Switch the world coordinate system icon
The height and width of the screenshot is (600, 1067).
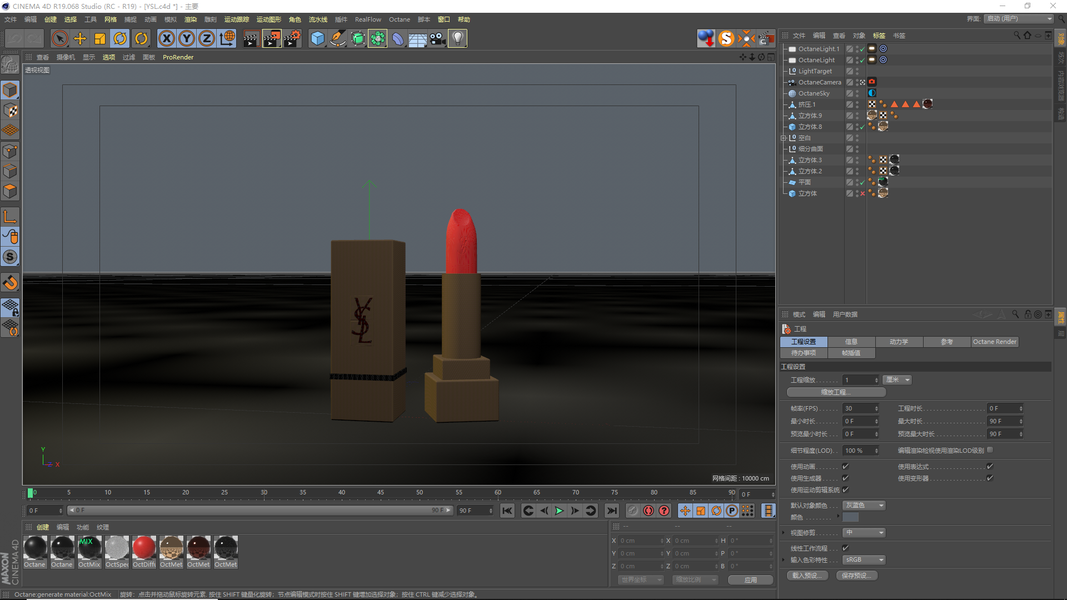coord(227,39)
